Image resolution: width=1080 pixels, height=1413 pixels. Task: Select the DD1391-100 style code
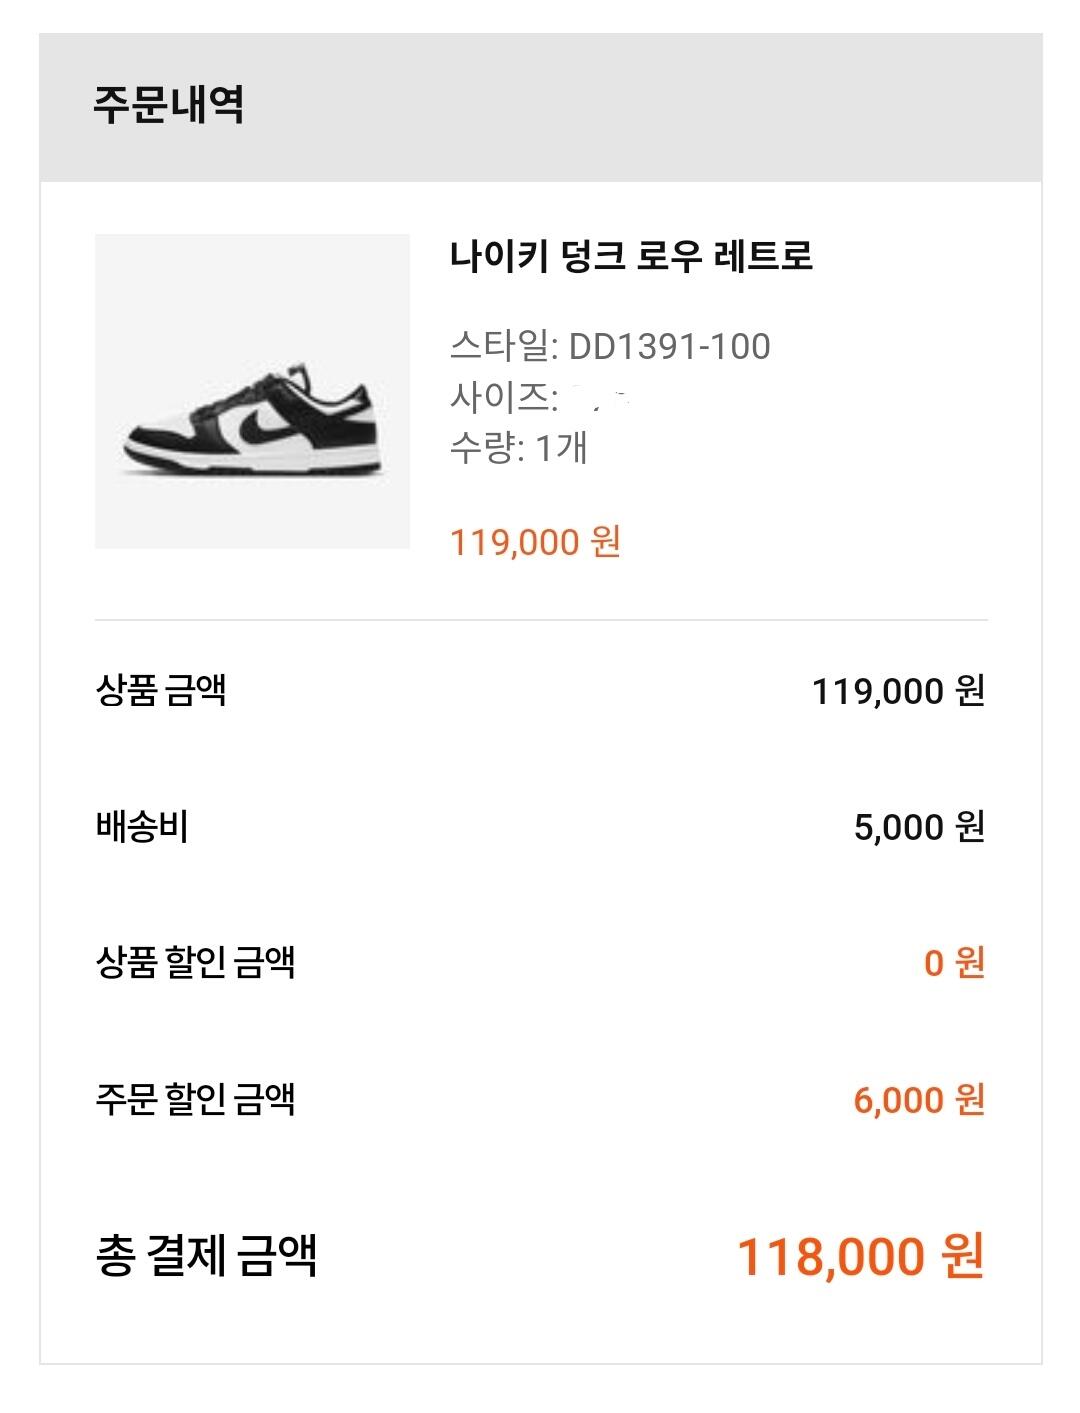tap(669, 347)
